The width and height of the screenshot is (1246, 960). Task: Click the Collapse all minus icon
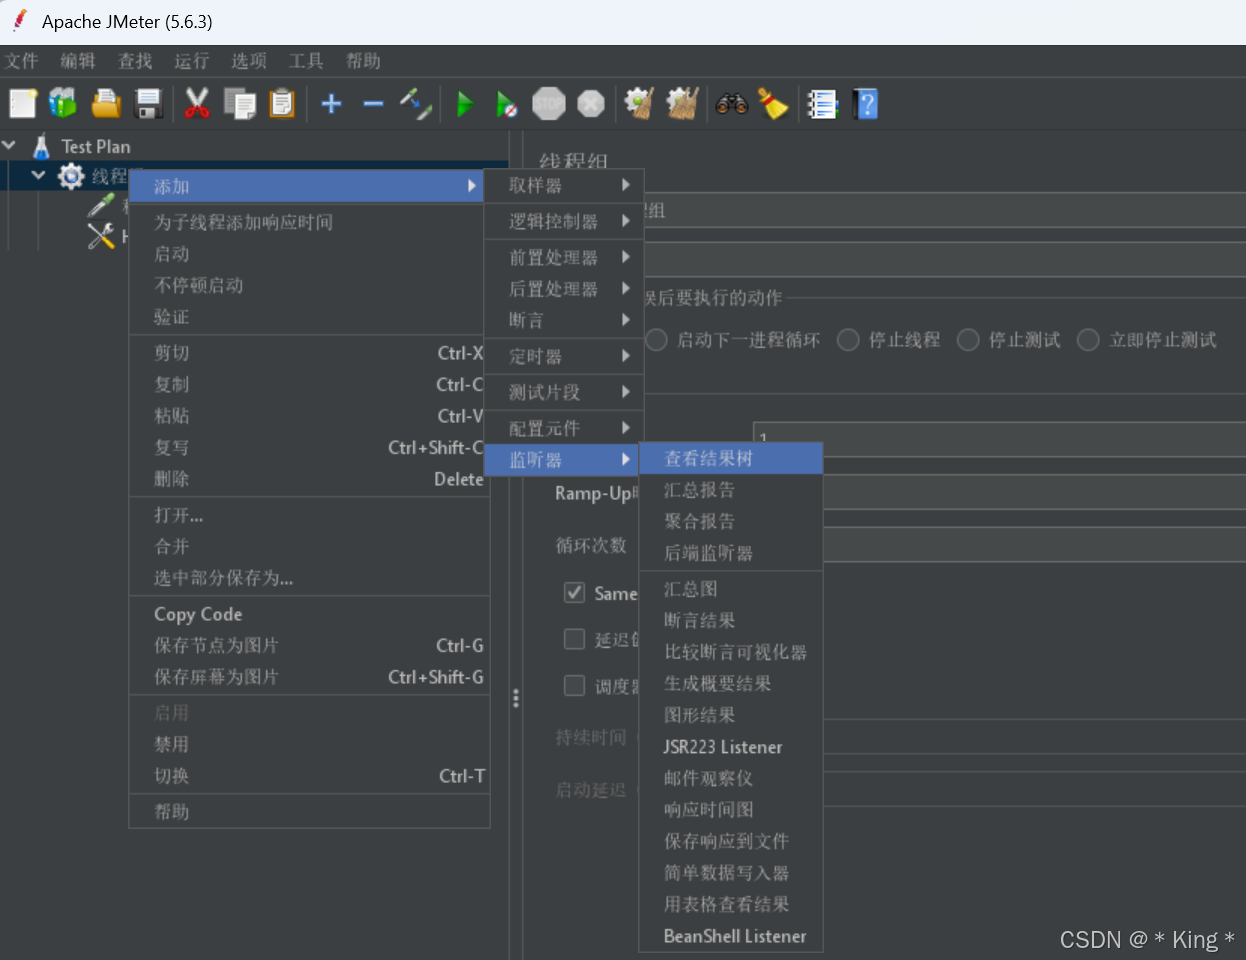coord(373,103)
